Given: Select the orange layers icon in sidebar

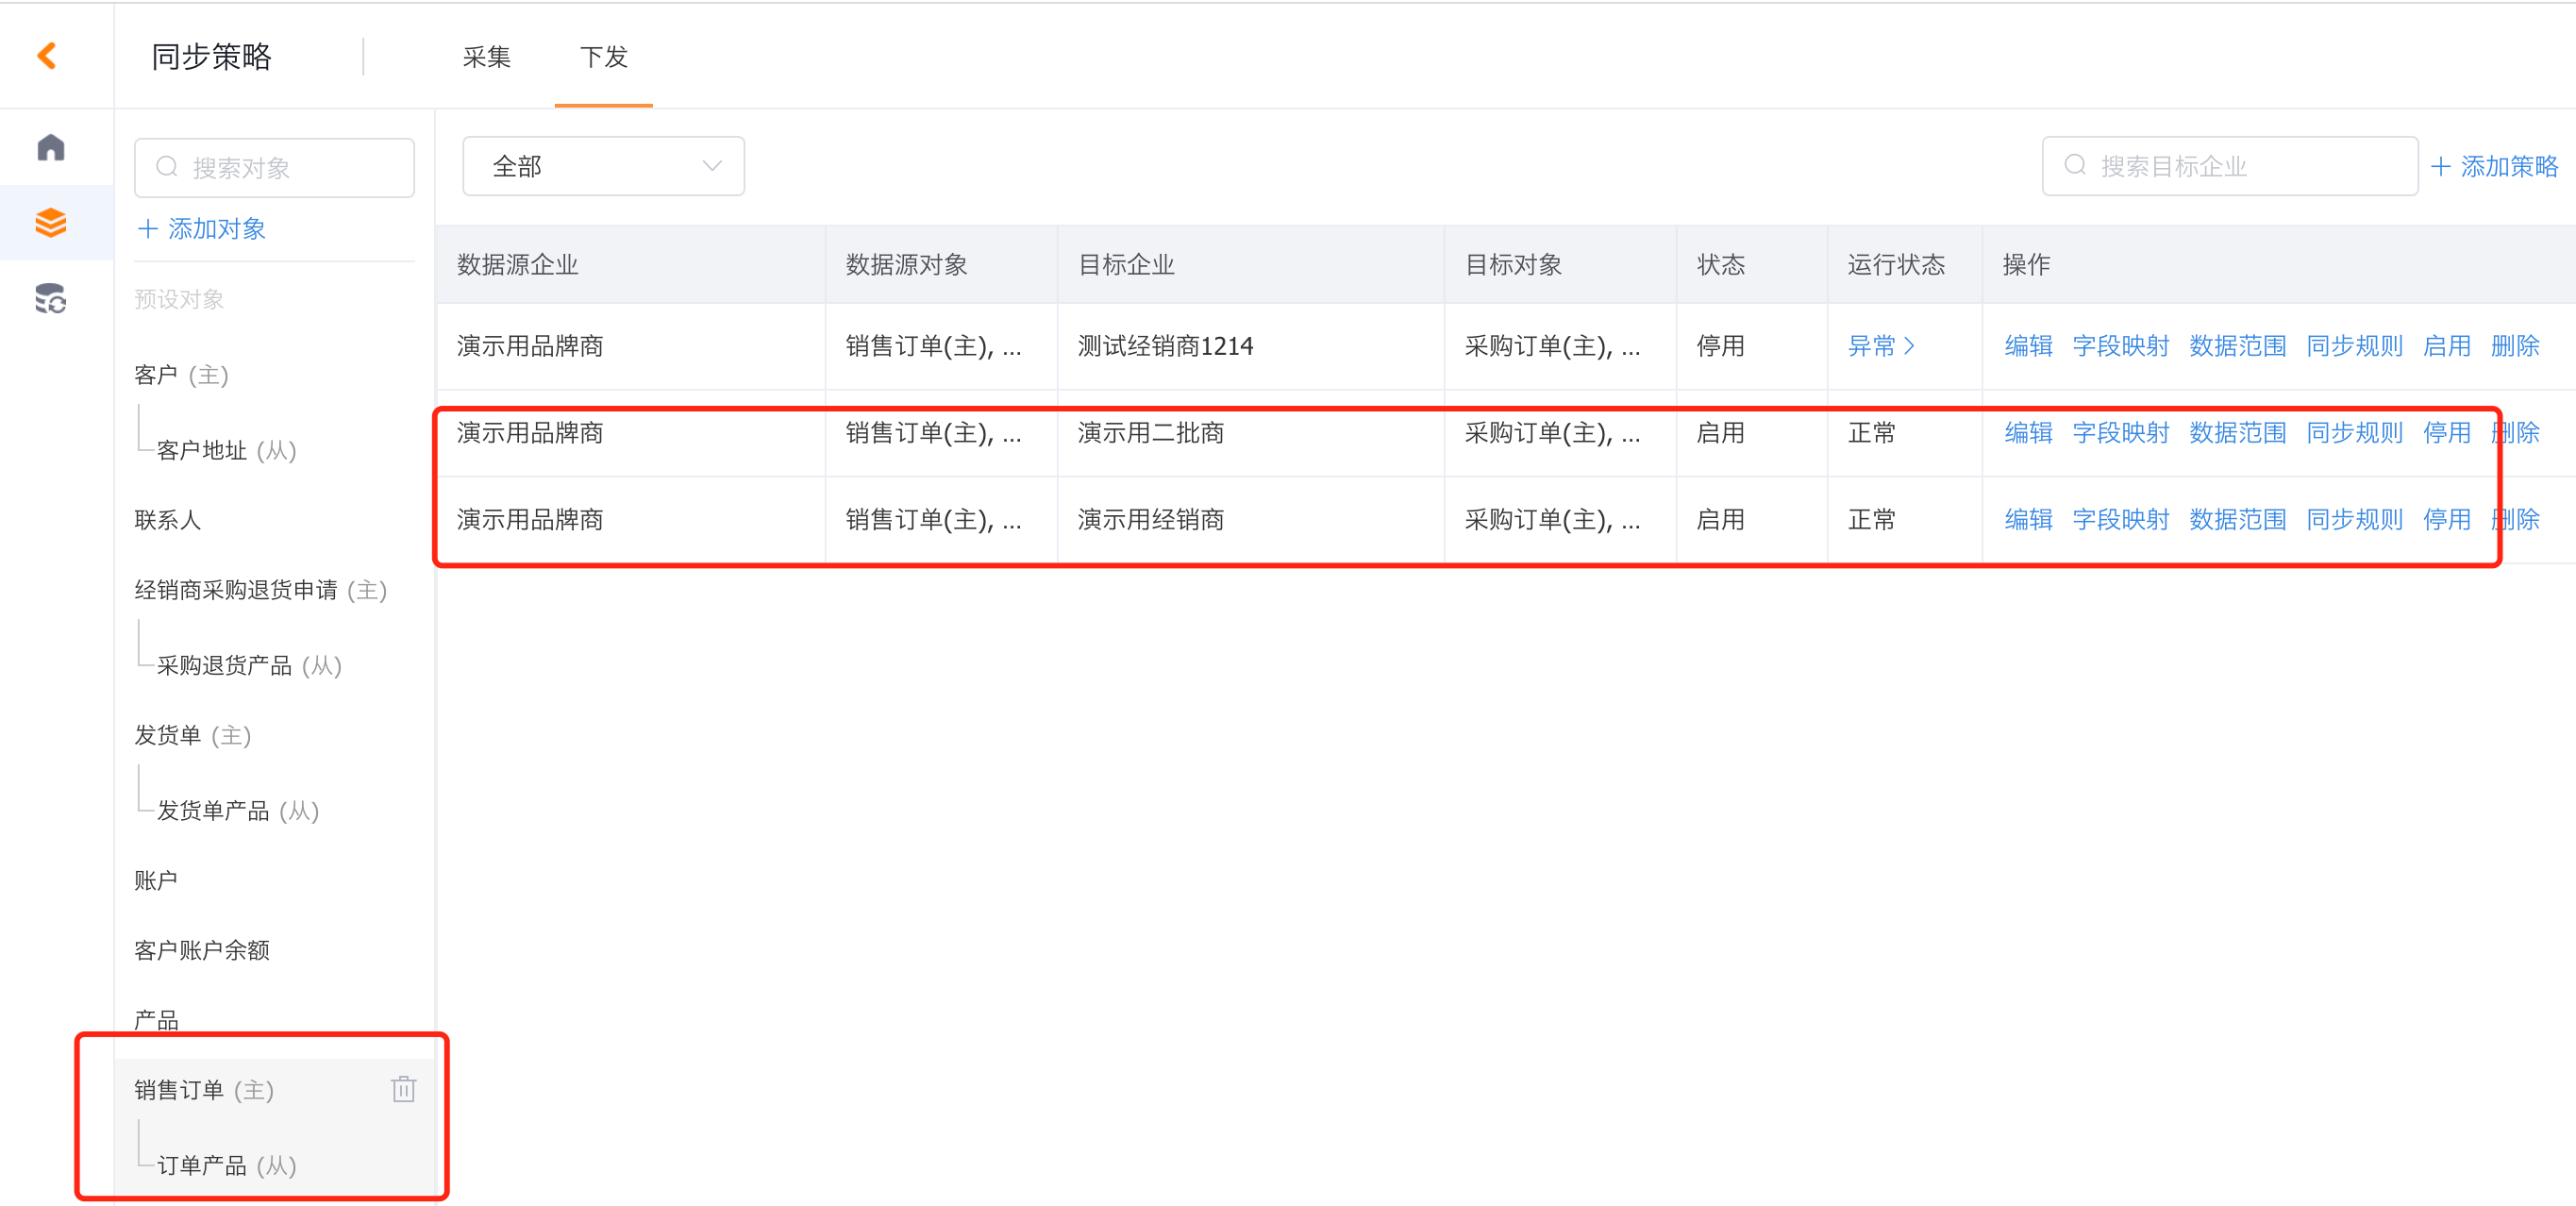Looking at the screenshot, I should (x=50, y=222).
